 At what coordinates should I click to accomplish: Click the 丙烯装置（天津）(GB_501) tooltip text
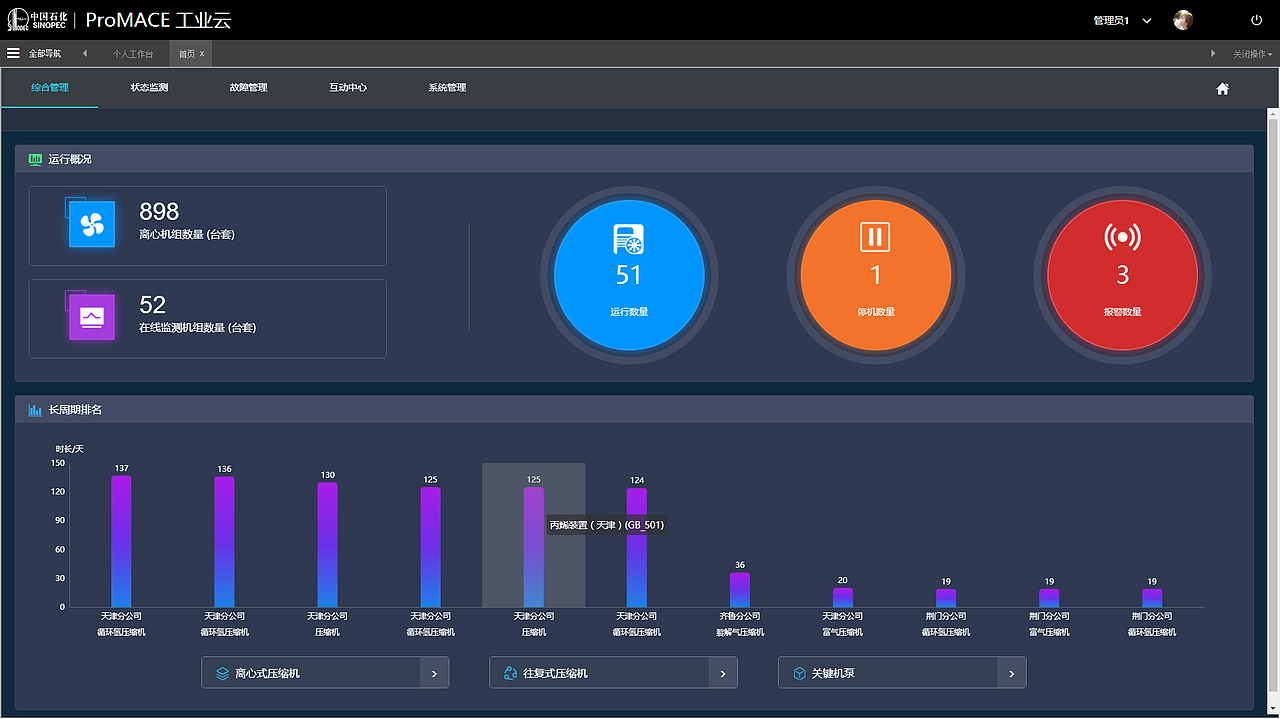pos(607,525)
